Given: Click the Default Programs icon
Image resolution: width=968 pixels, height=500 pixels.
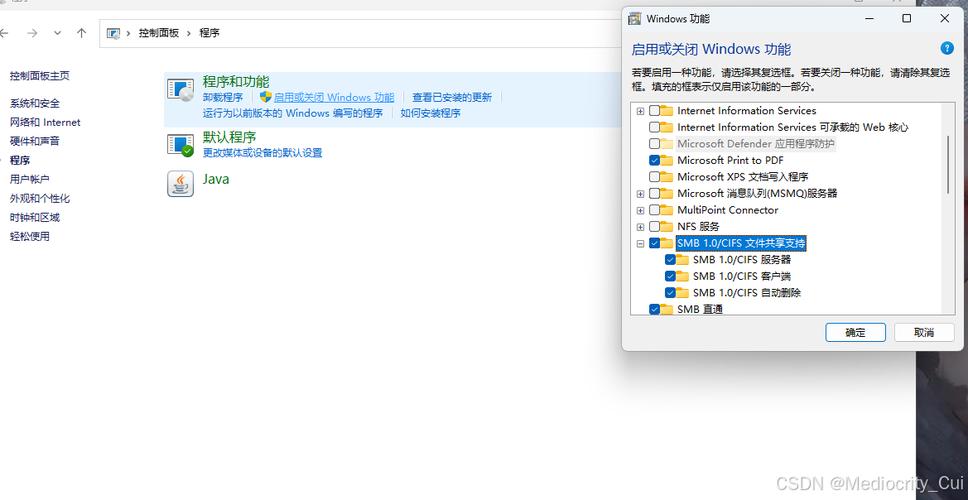Looking at the screenshot, I should pos(180,145).
